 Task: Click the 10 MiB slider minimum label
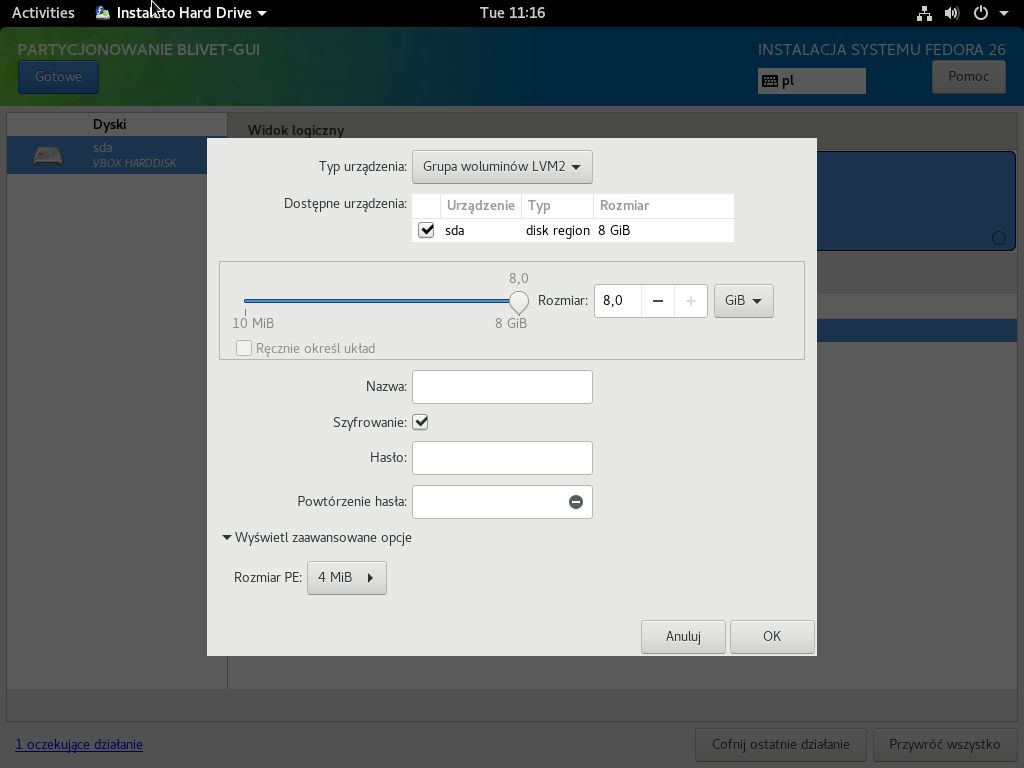click(x=253, y=323)
